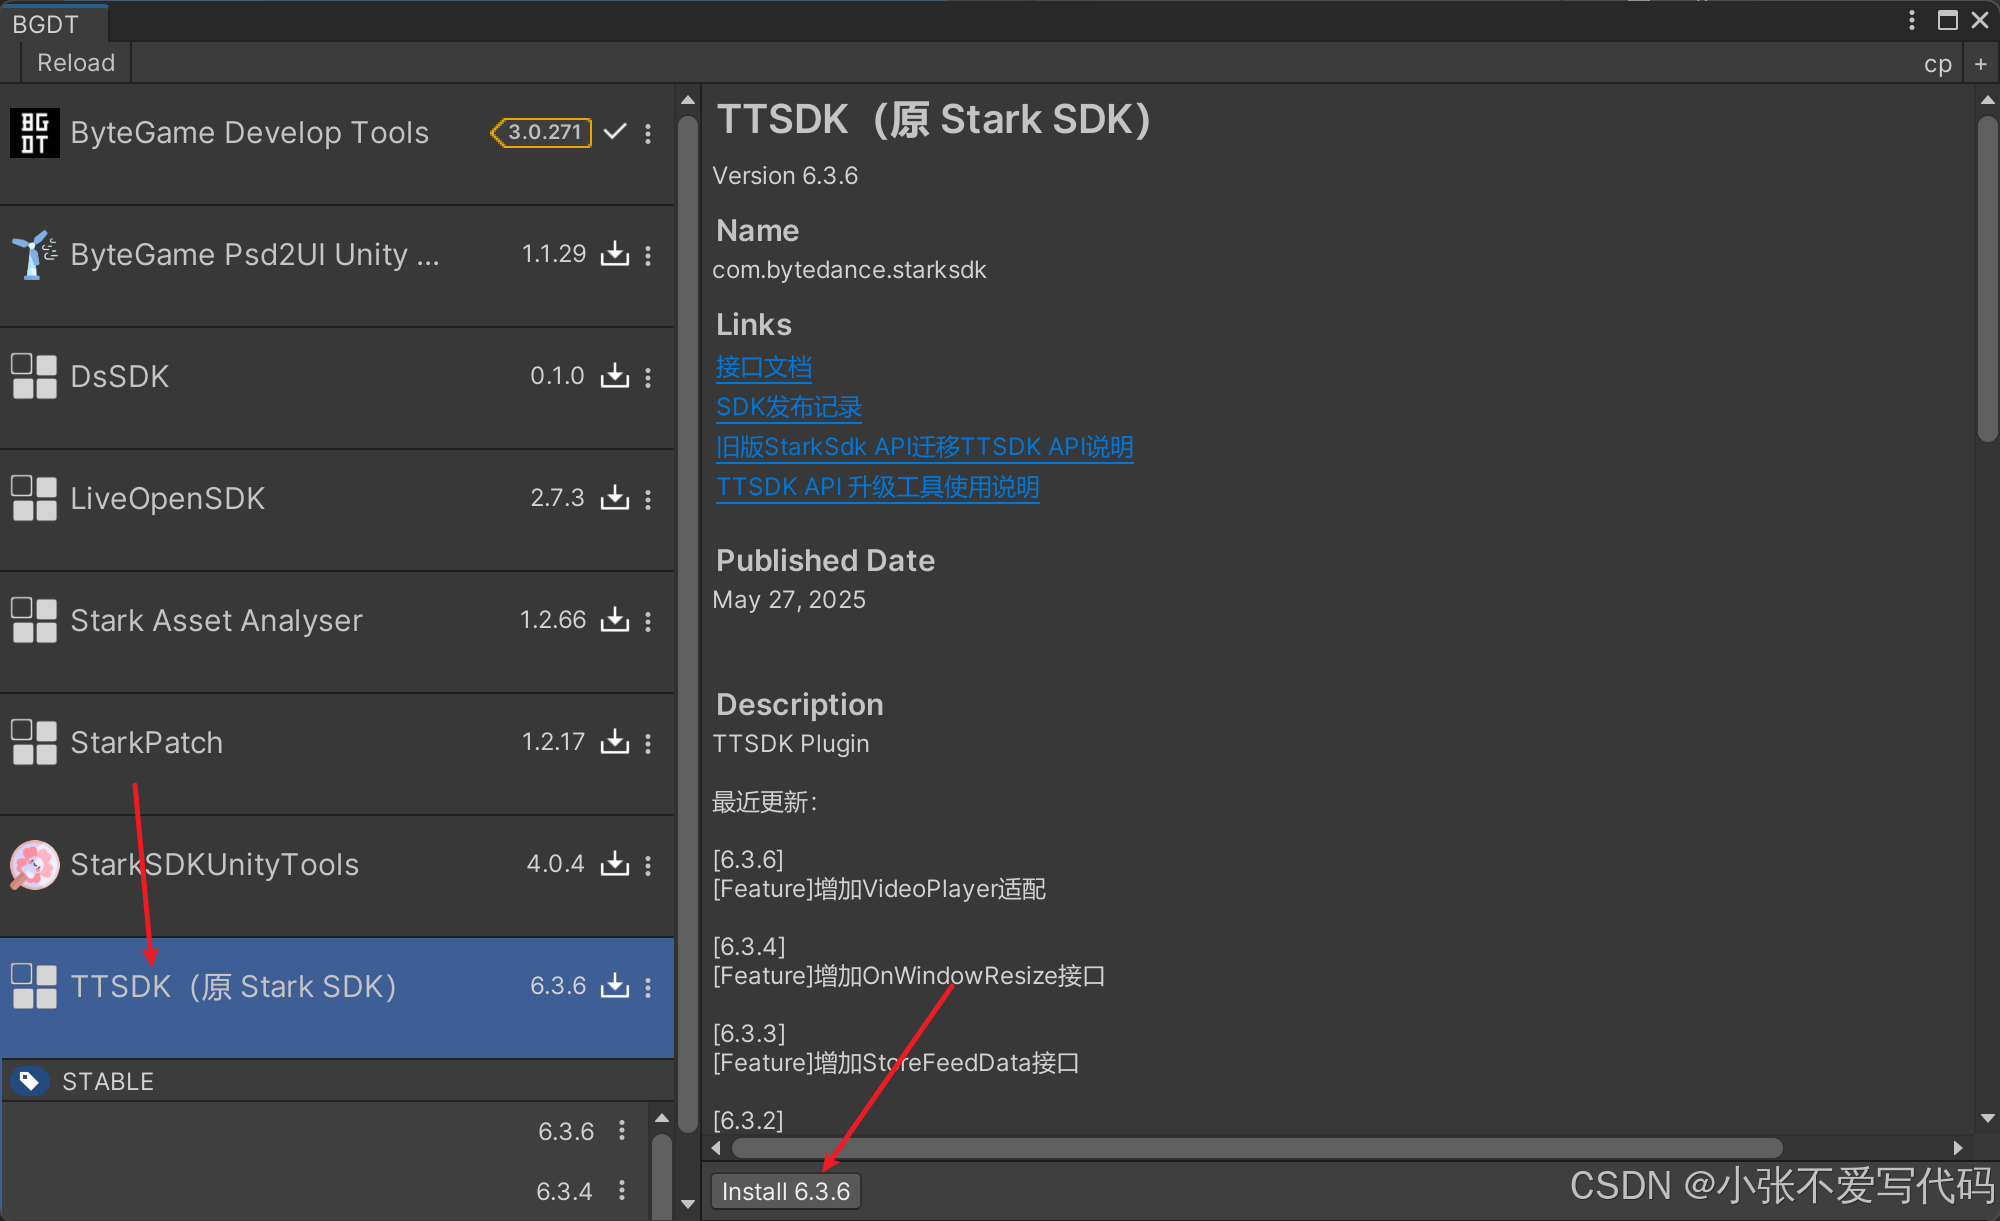
Task: Click installed checkmark on ByteGame Develop Tools
Action: [616, 132]
